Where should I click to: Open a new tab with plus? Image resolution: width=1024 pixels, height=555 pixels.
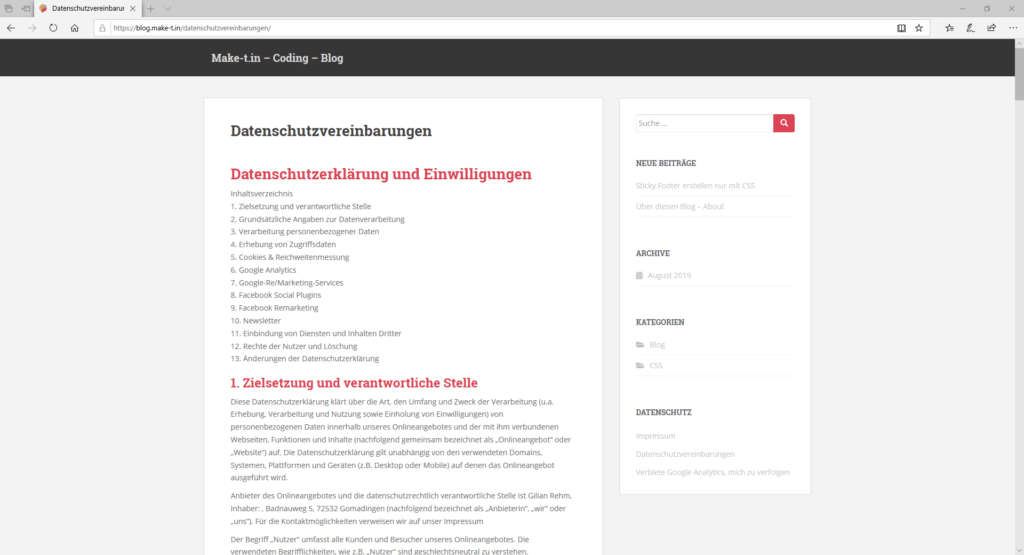(x=151, y=8)
